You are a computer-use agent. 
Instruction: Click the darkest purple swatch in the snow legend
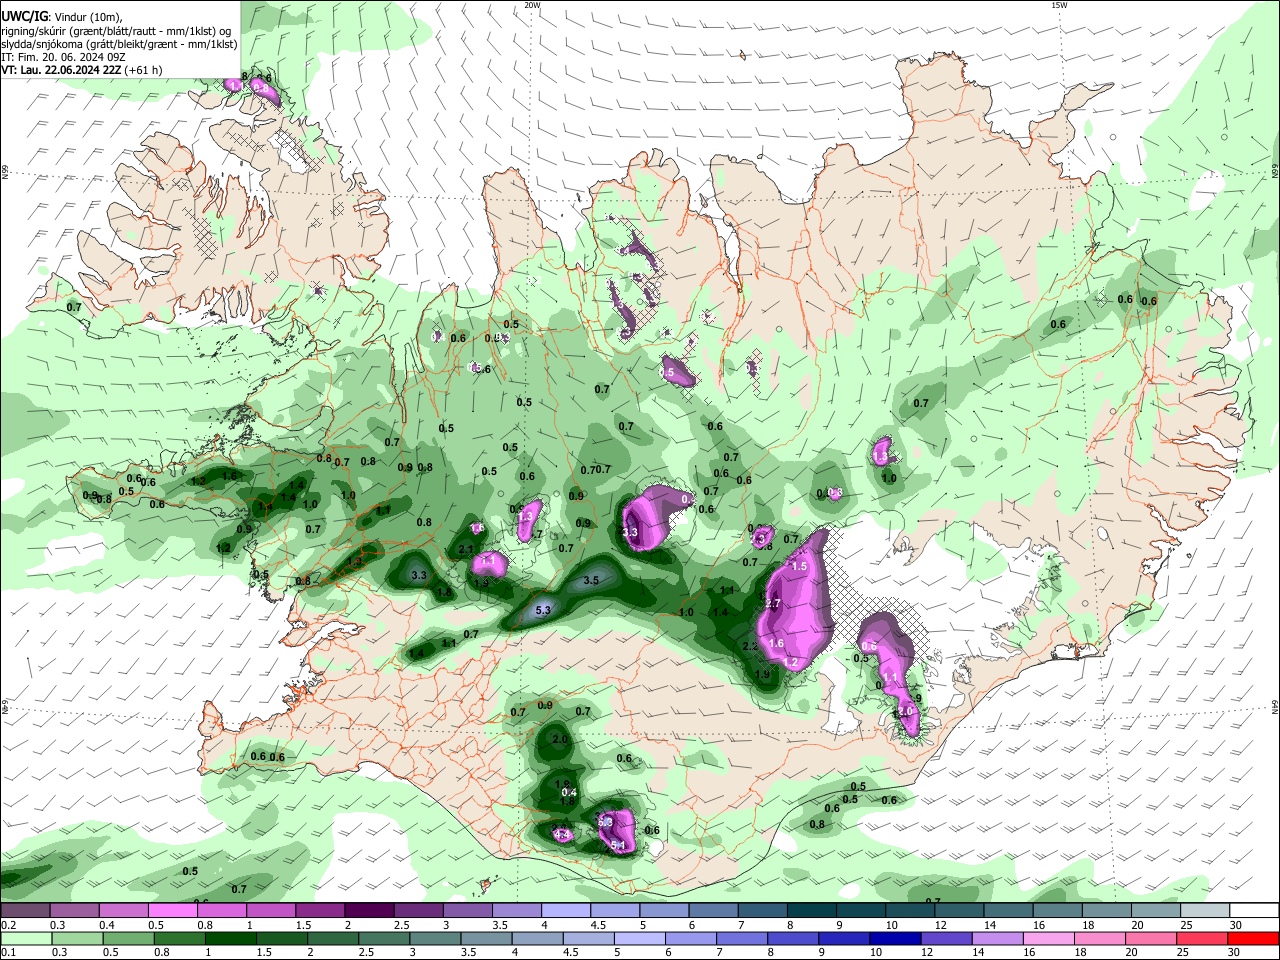click(x=368, y=910)
